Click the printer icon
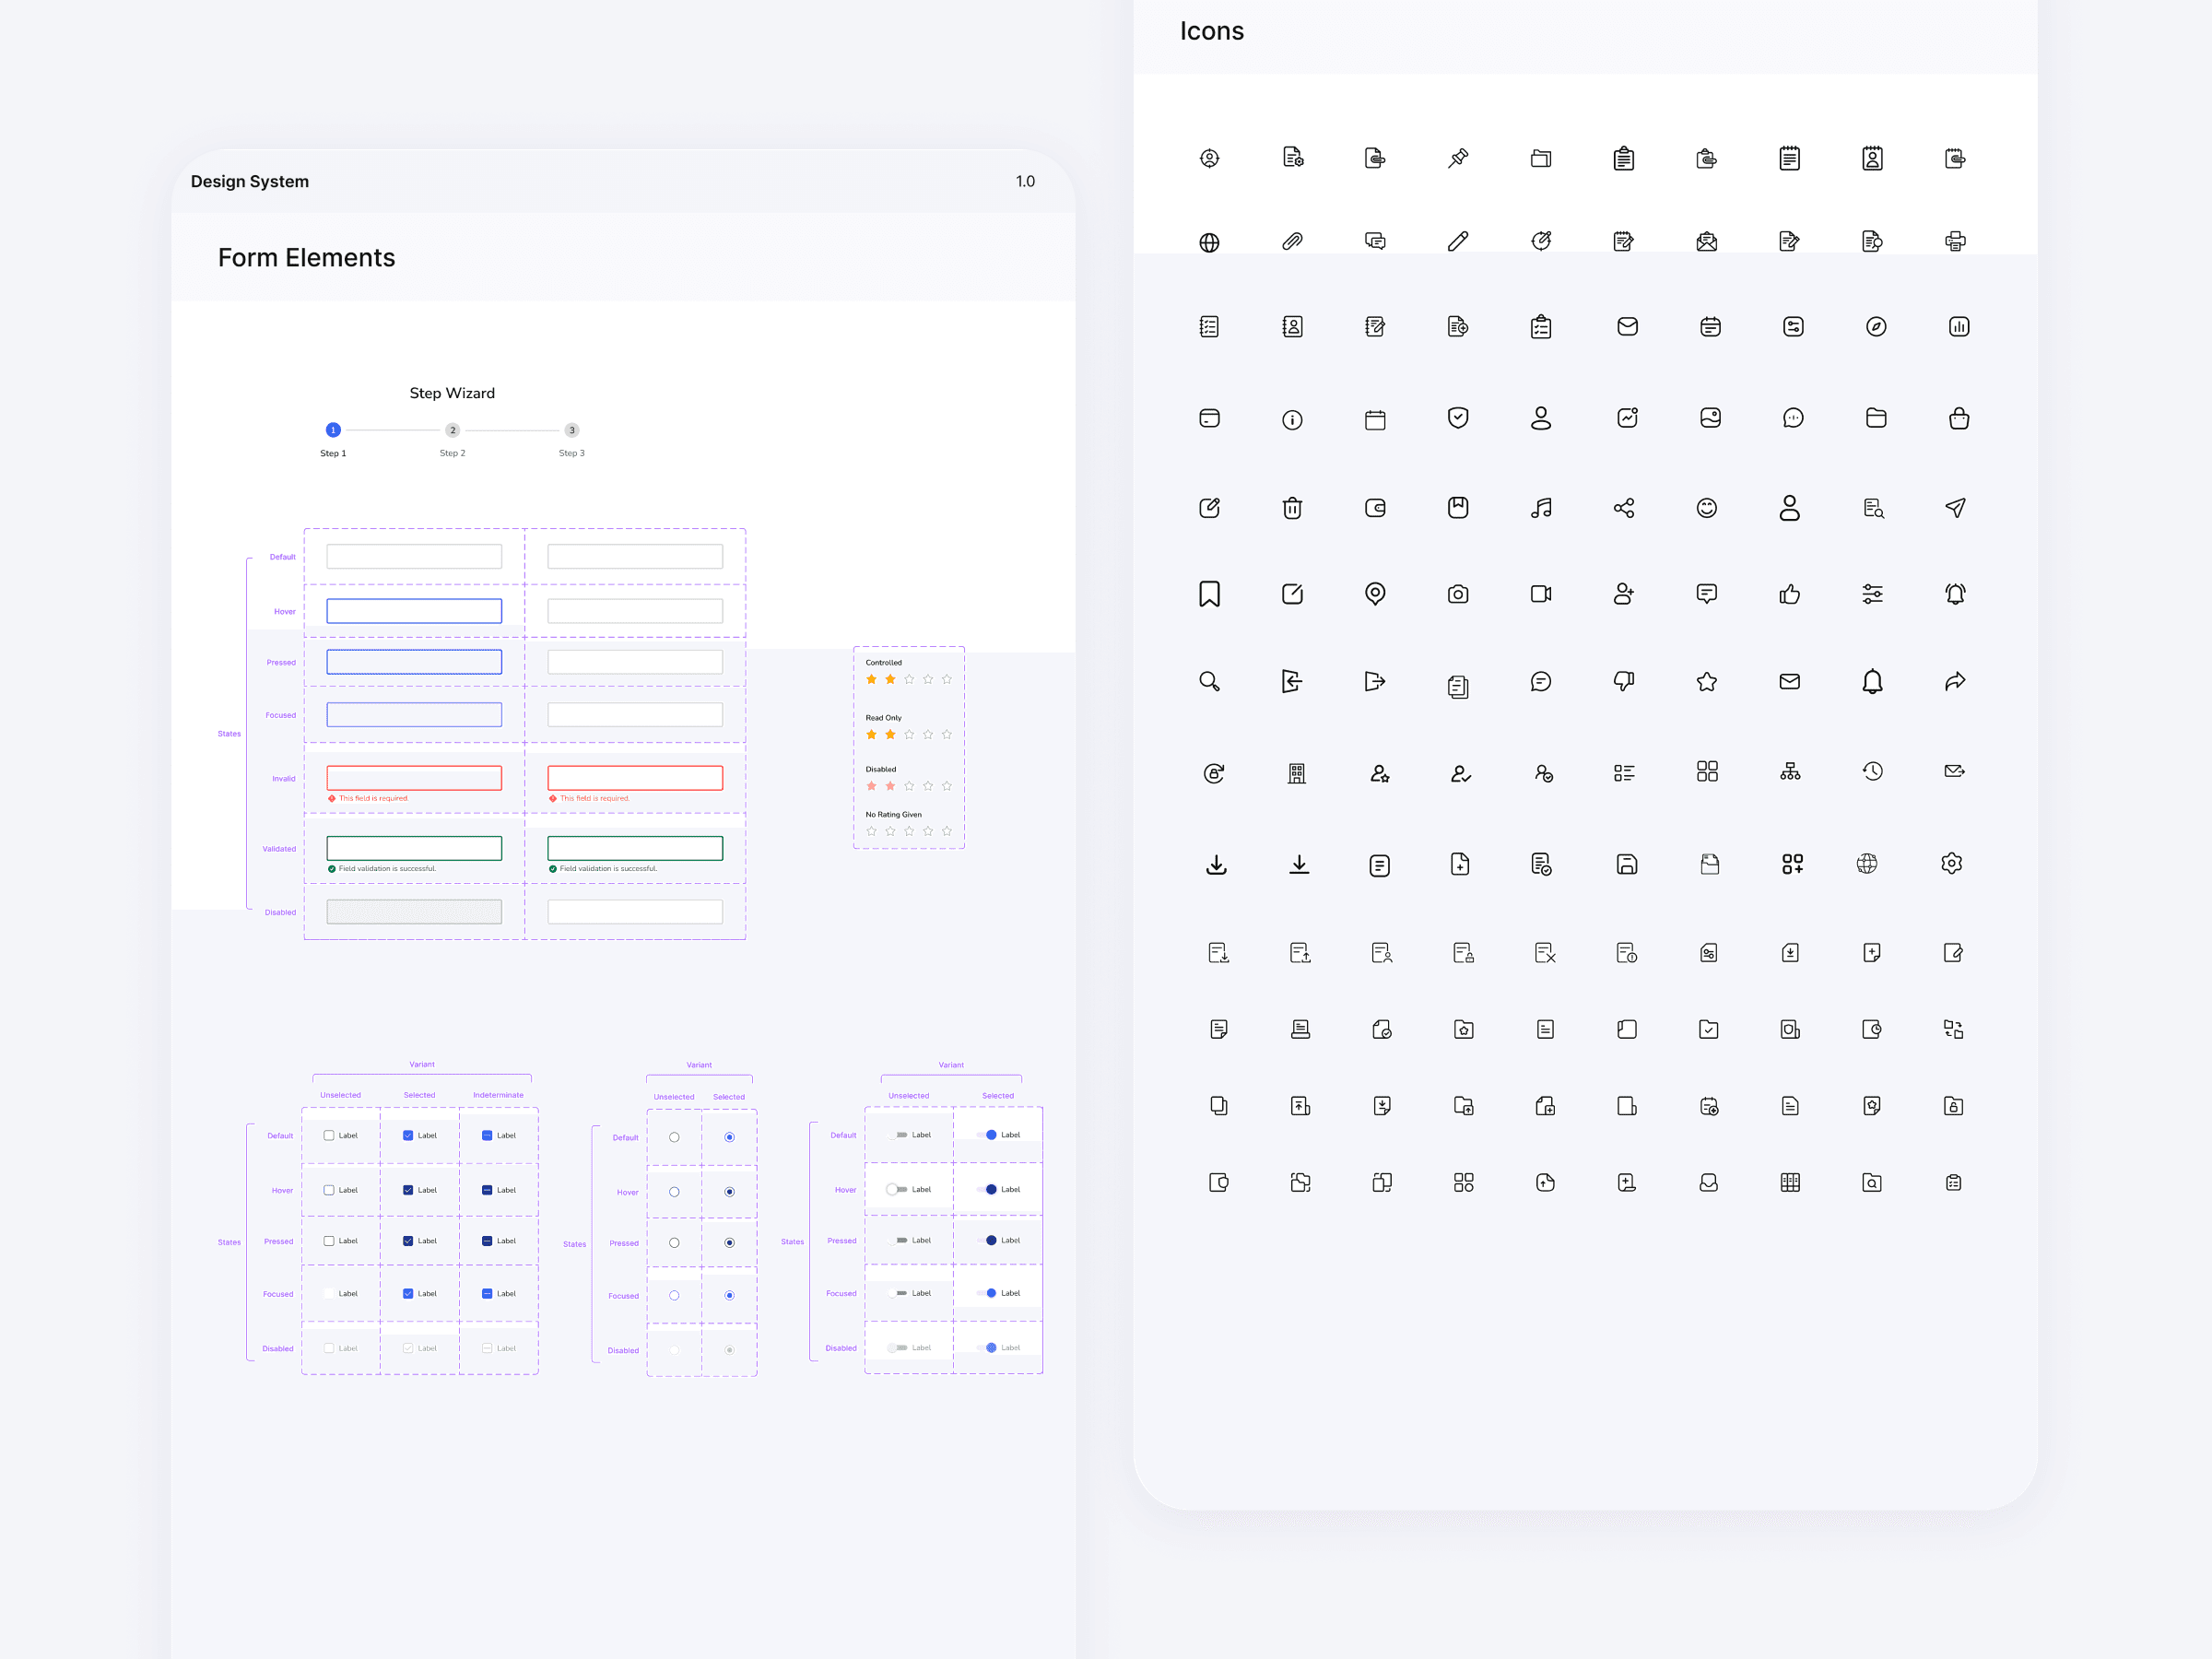Viewport: 2212px width, 1659px height. point(1955,241)
